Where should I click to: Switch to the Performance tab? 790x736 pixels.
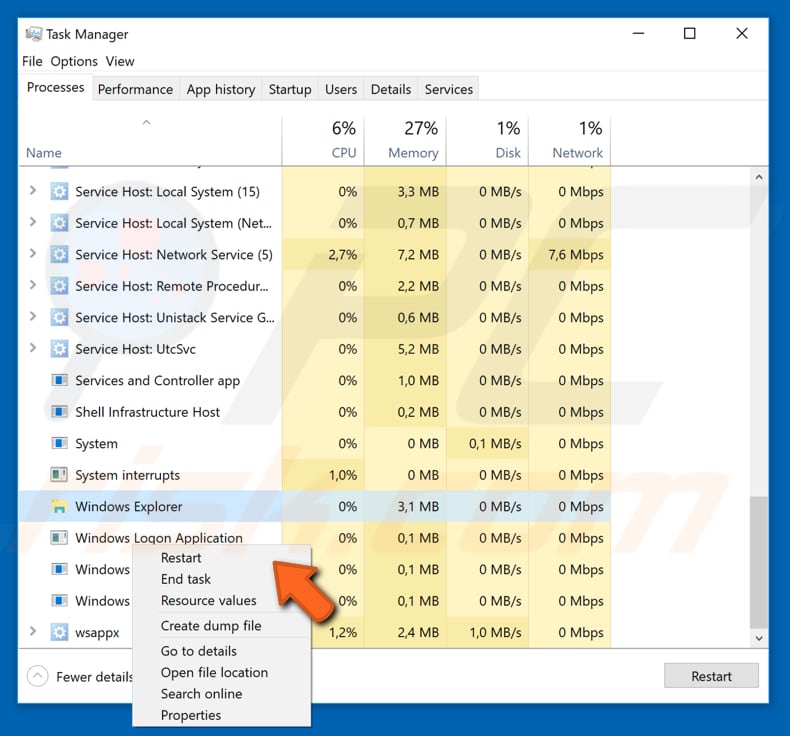[x=136, y=89]
